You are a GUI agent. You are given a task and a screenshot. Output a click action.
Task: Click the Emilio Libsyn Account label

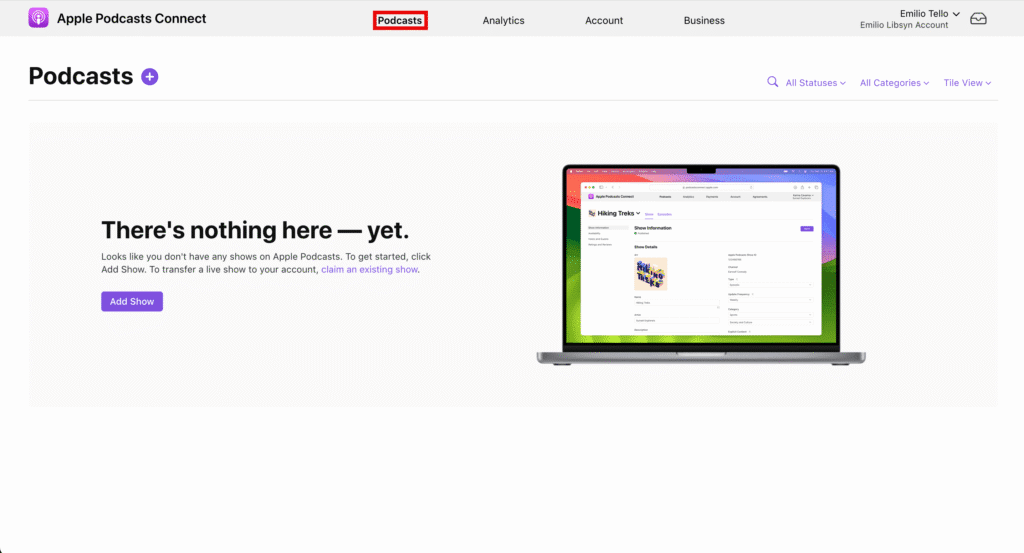click(x=903, y=26)
